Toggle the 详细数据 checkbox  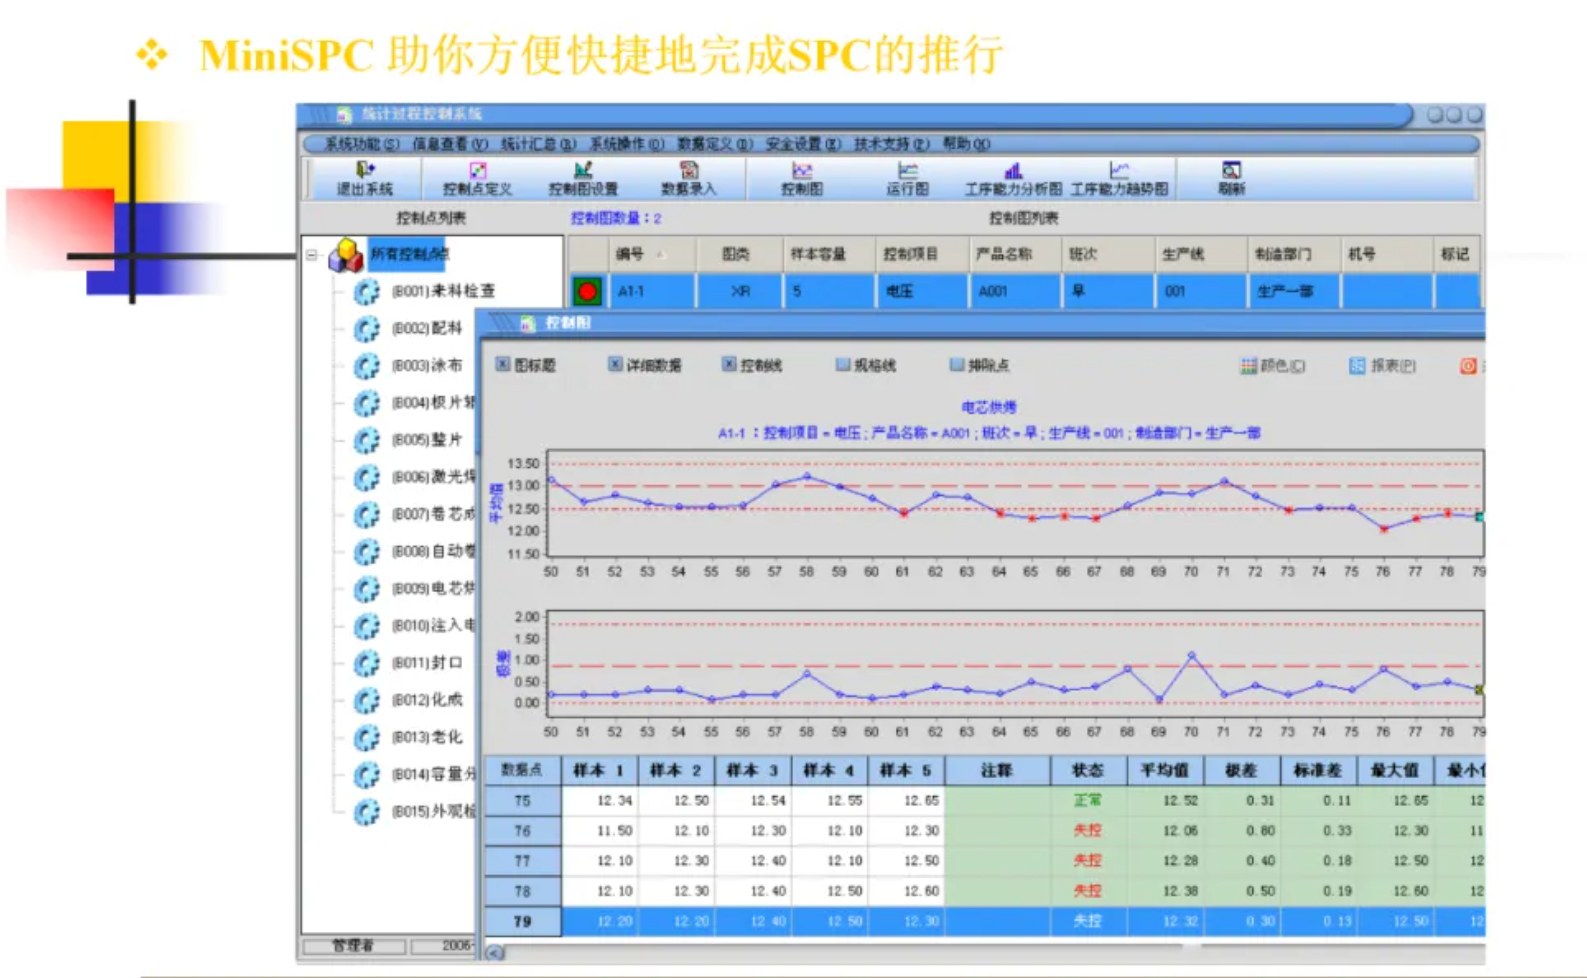(x=615, y=365)
